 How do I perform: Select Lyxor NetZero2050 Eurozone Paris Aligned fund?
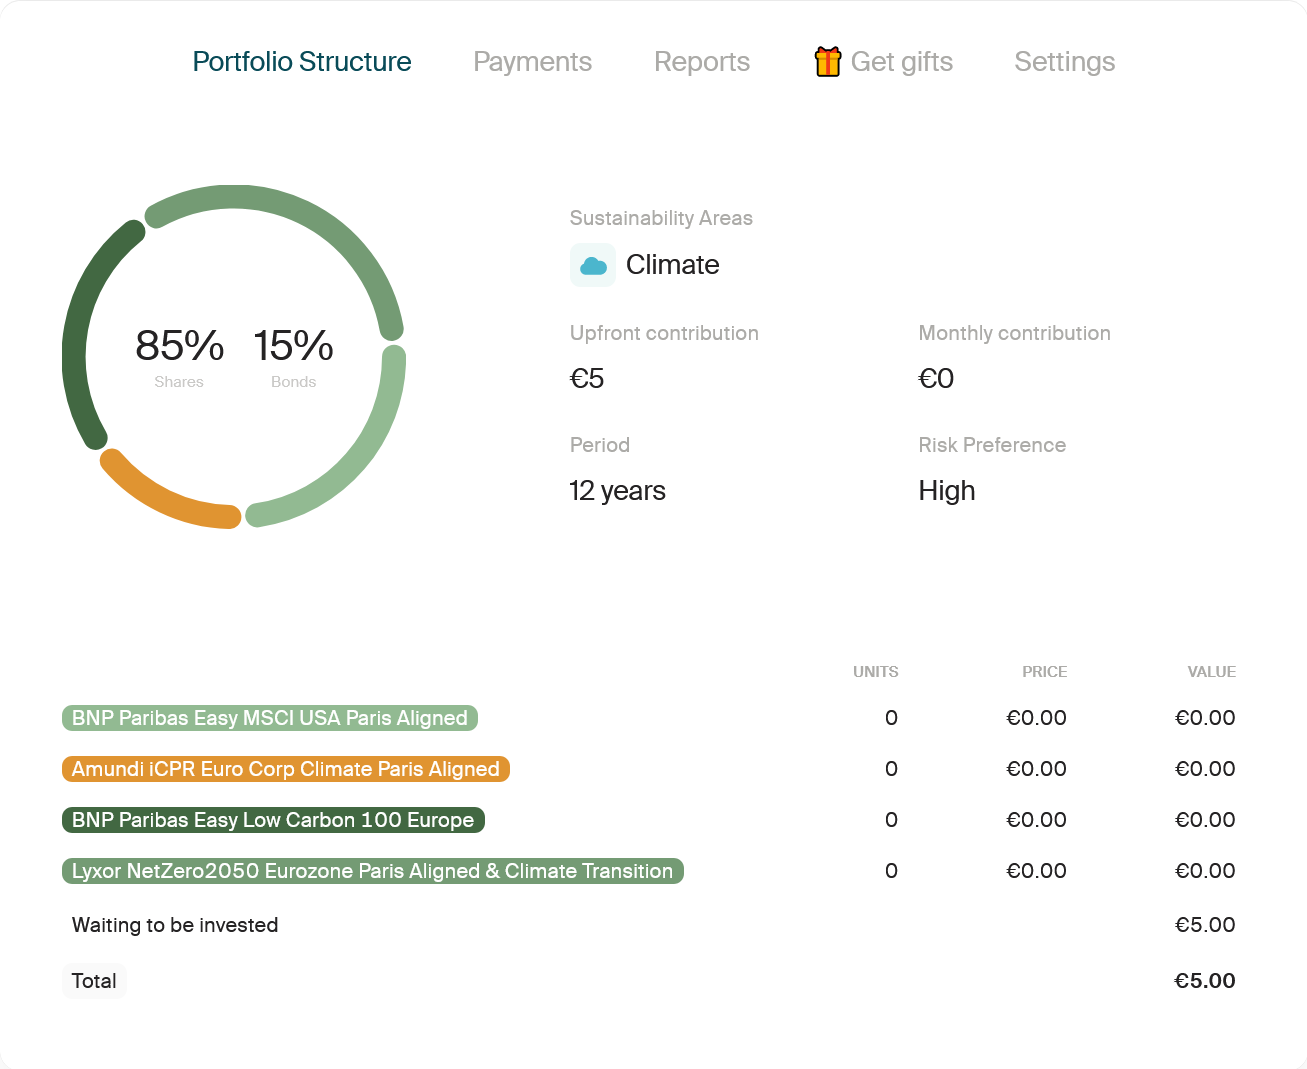(x=373, y=871)
